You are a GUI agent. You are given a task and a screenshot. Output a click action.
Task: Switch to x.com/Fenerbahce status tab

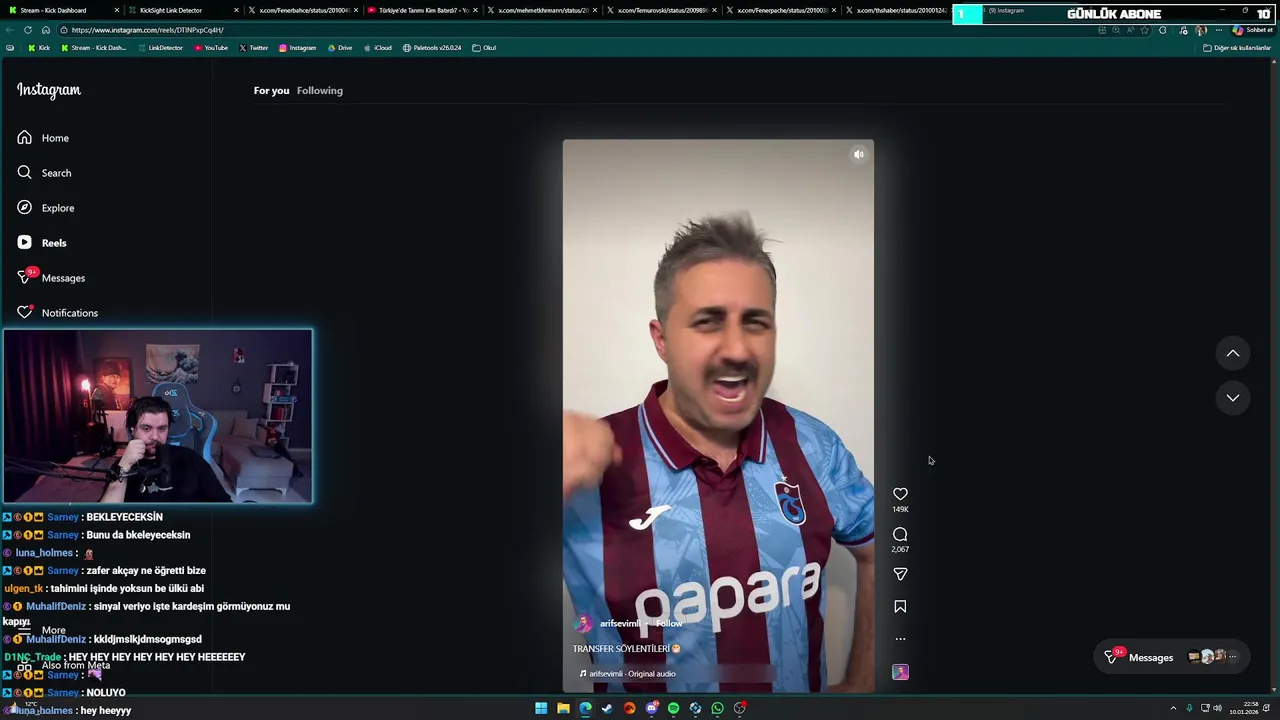302,10
